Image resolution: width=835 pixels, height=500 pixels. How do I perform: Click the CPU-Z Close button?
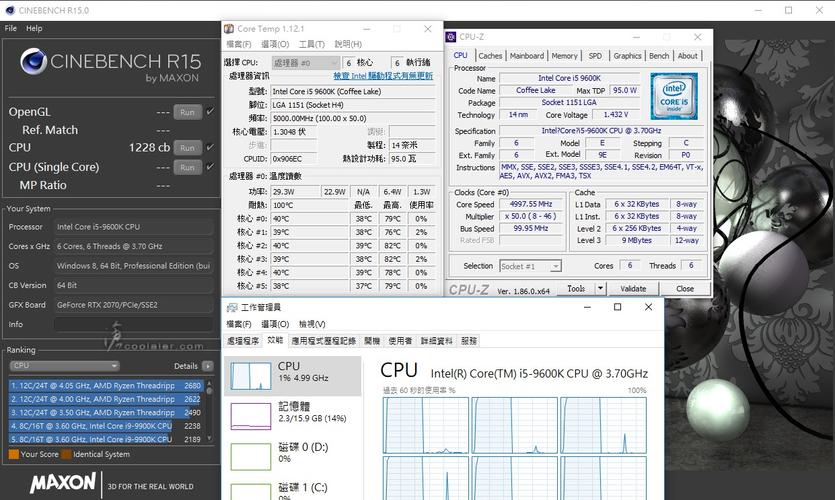685,289
